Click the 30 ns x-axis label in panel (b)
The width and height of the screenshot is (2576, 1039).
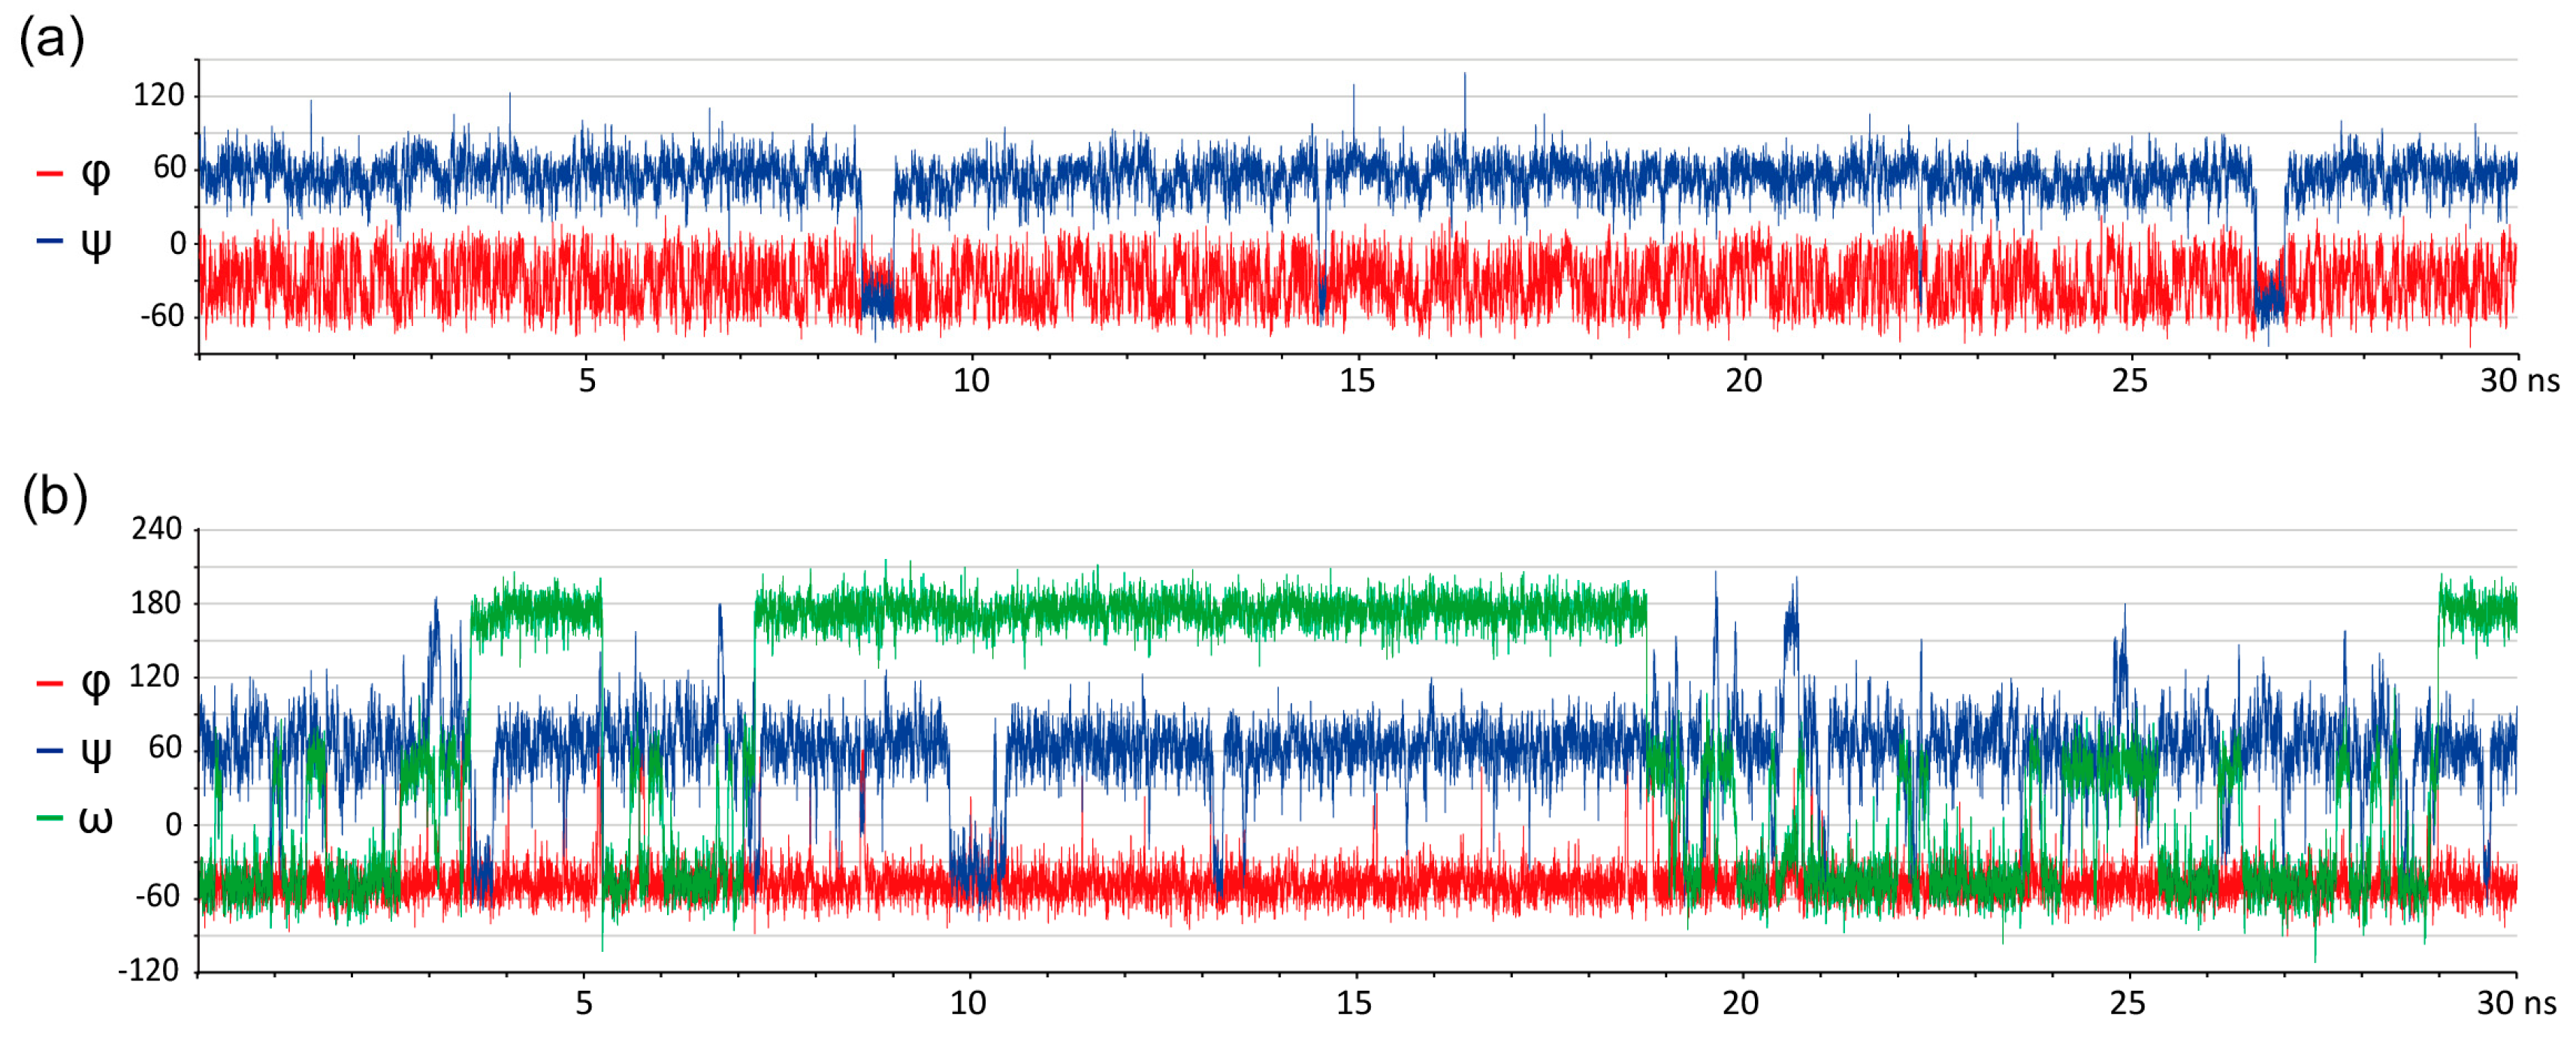(x=2516, y=1003)
